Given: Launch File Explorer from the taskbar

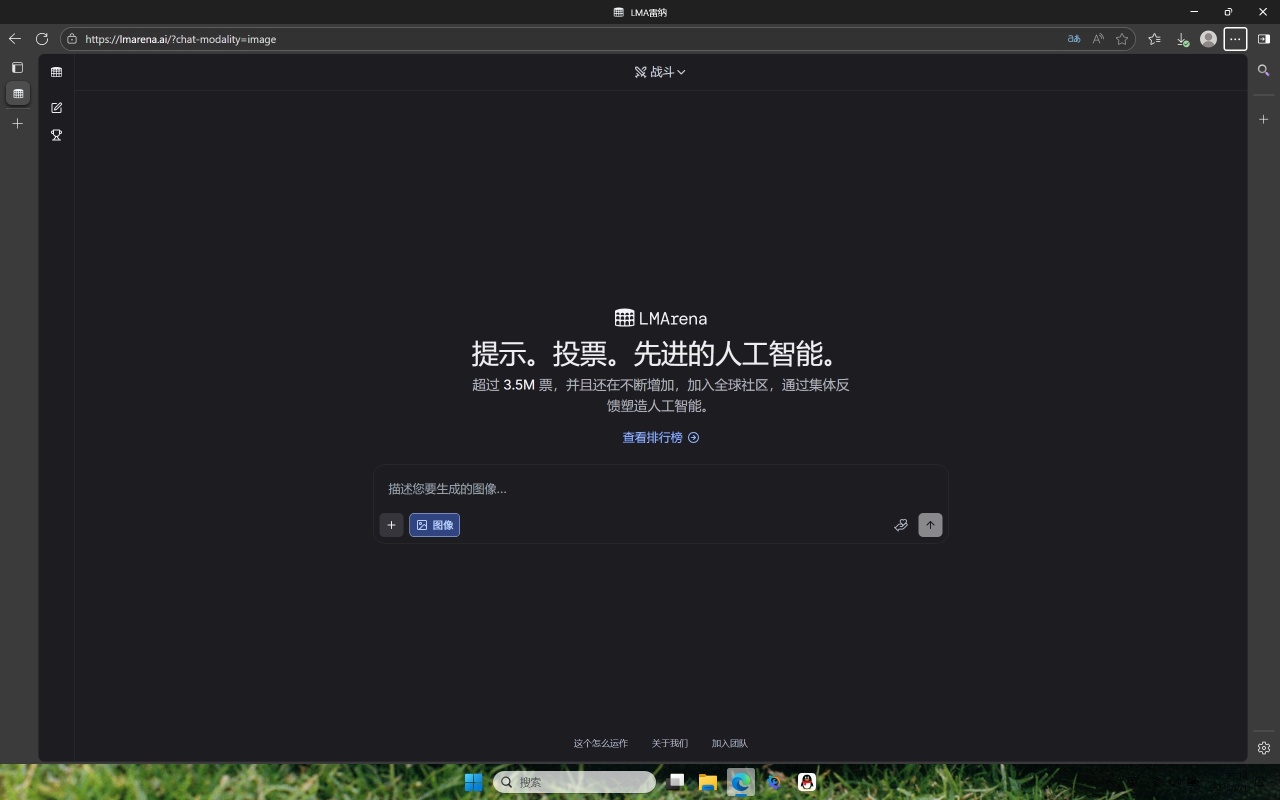Looking at the screenshot, I should coord(708,782).
